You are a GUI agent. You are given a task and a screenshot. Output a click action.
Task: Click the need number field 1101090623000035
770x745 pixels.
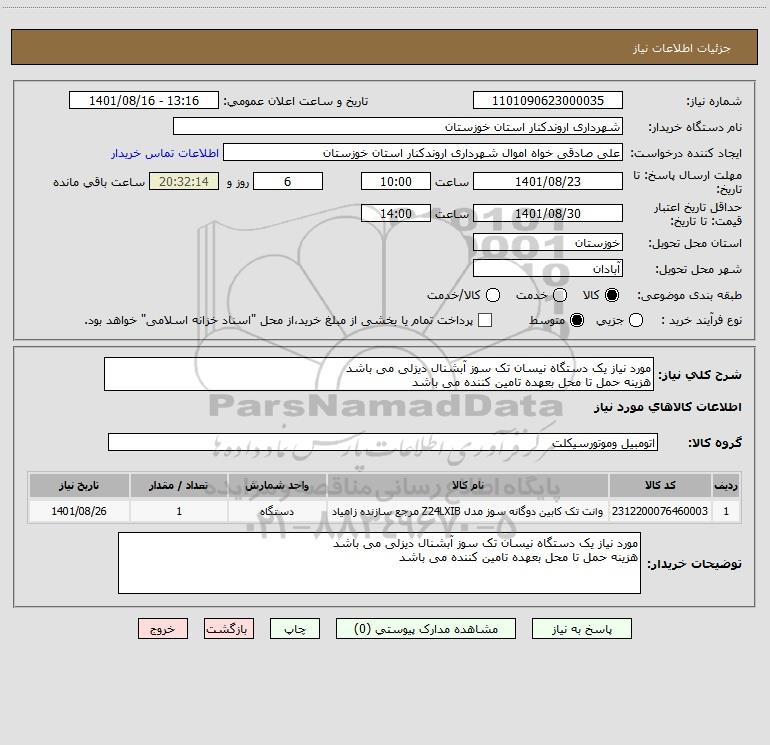coord(548,100)
